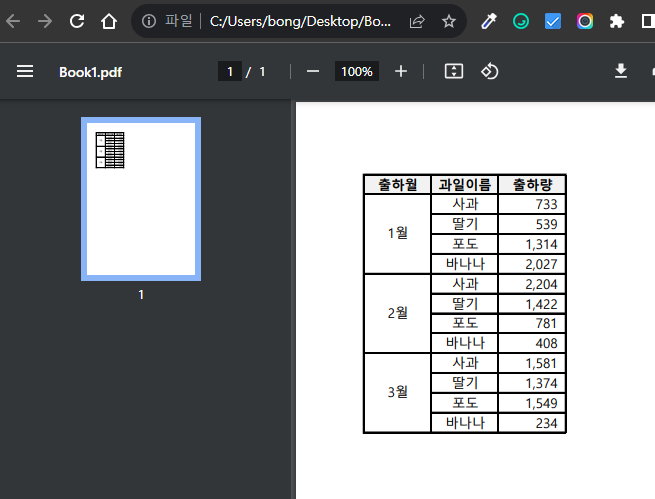View site information icon in address bar
The width and height of the screenshot is (655, 499).
(x=149, y=21)
